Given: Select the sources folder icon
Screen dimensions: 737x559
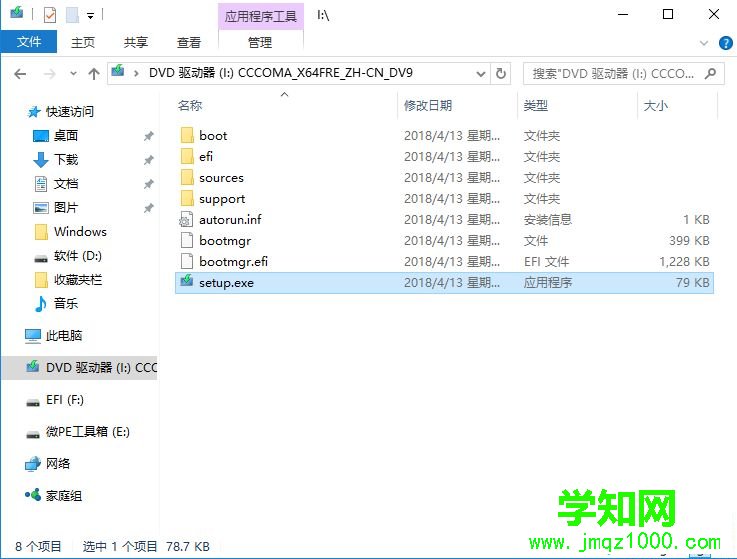Looking at the screenshot, I should (x=187, y=177).
